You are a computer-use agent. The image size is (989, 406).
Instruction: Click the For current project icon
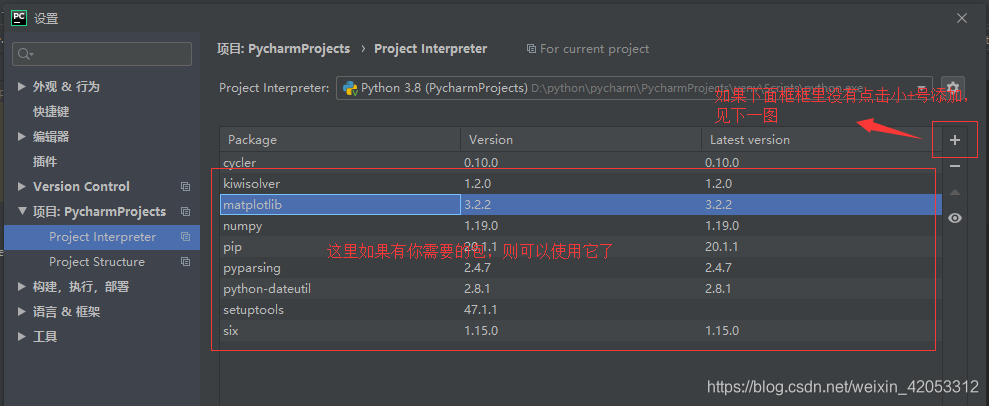(x=532, y=49)
